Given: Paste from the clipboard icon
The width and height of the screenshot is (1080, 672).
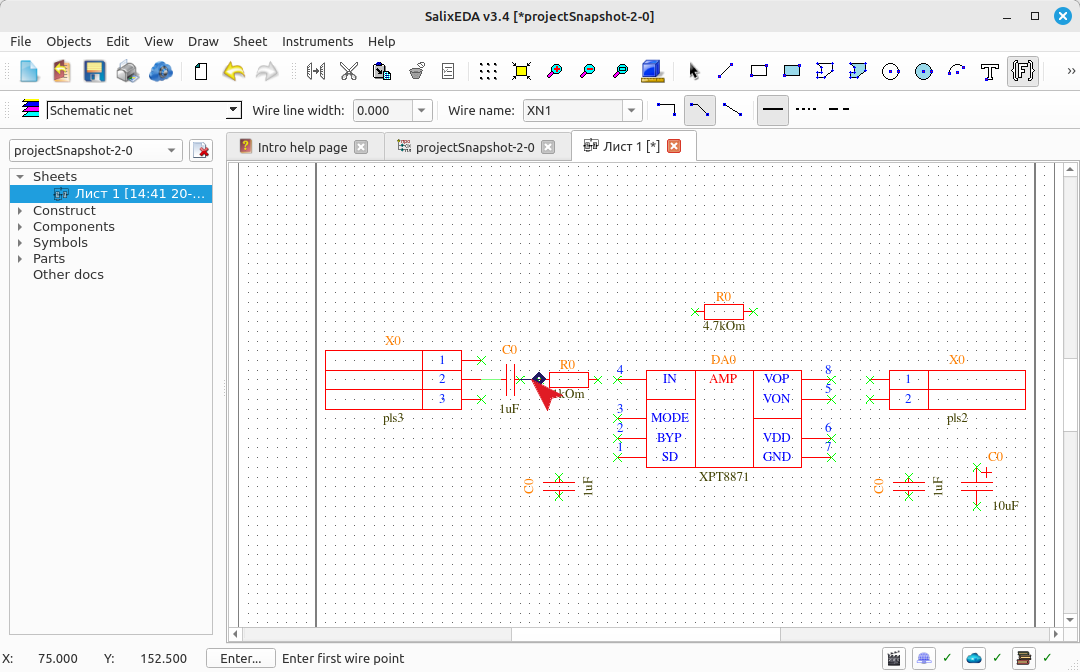Looking at the screenshot, I should click(x=382, y=72).
